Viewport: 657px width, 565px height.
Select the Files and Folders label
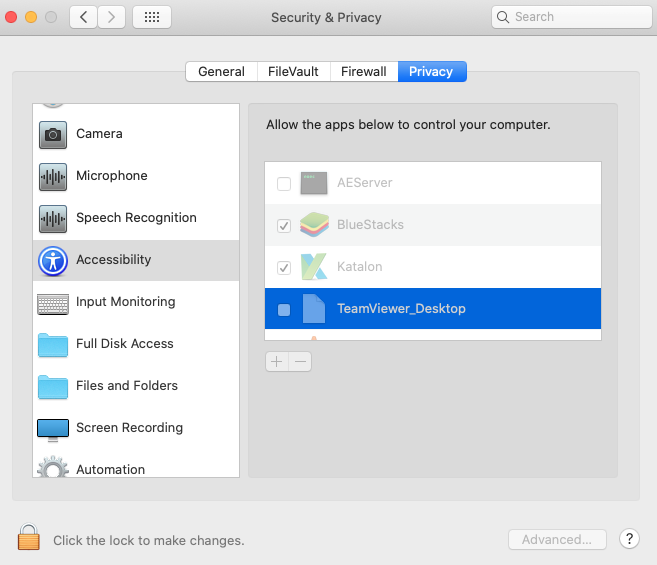click(127, 386)
